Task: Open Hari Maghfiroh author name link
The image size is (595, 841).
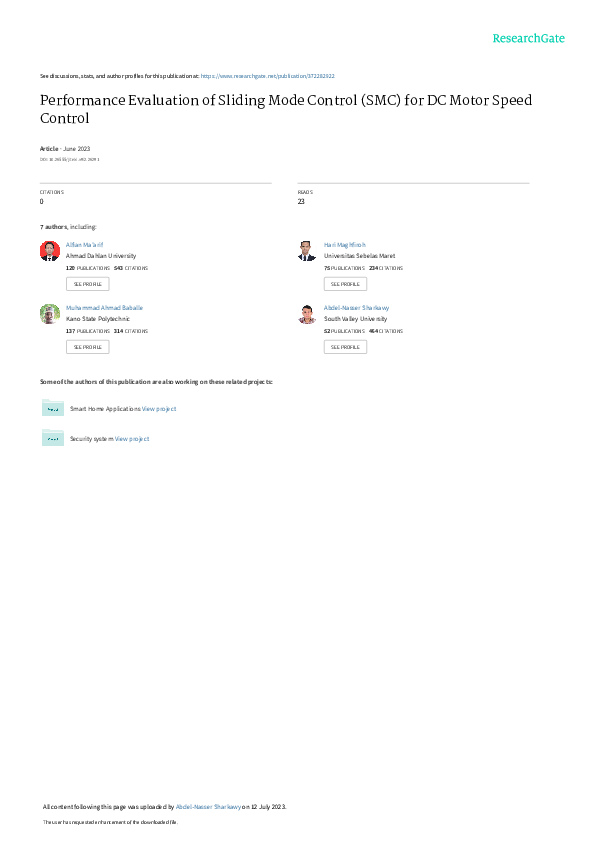Action: 344,245
